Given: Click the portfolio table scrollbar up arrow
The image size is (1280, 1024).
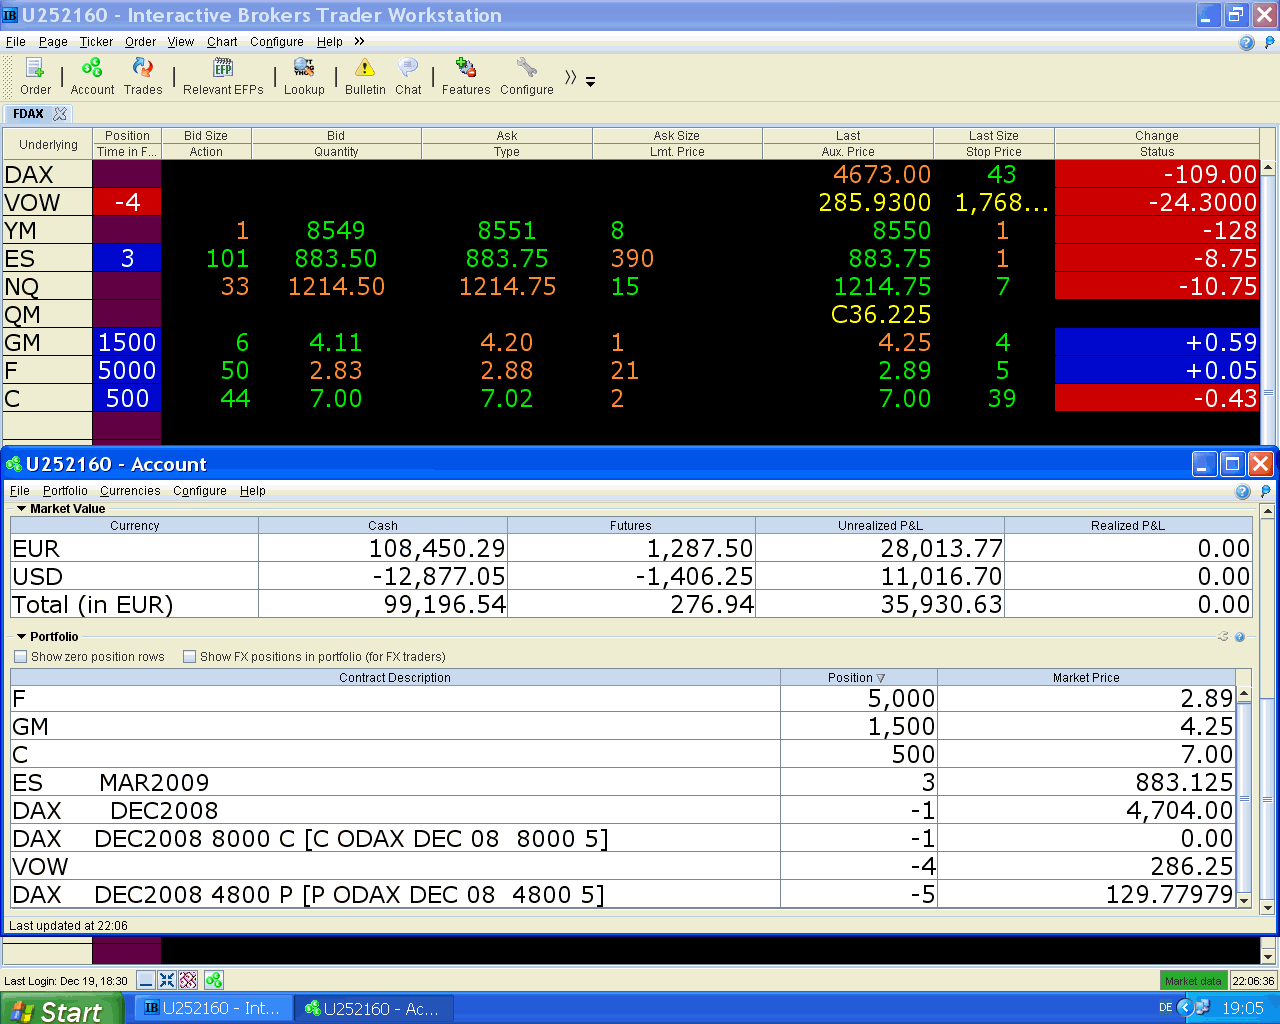Looking at the screenshot, I should click(1244, 693).
